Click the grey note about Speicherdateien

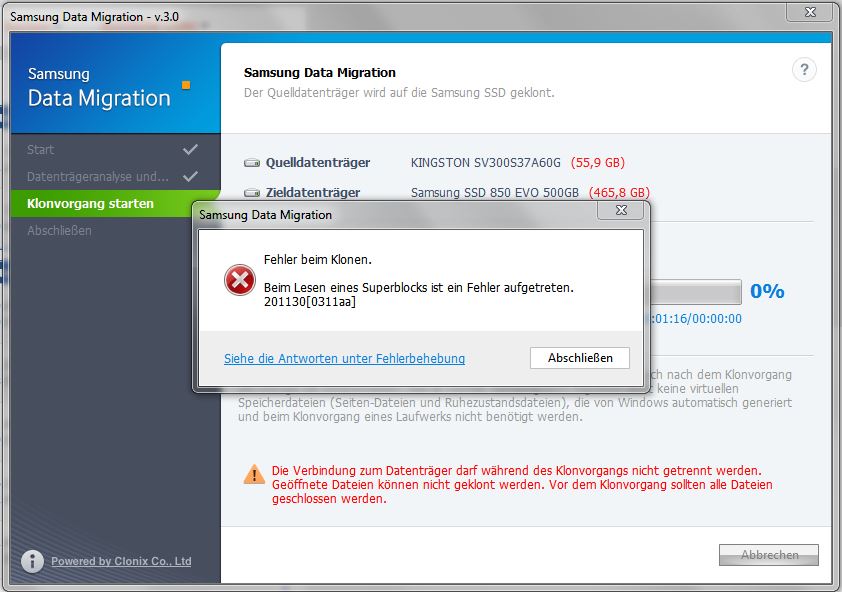[x=515, y=395]
